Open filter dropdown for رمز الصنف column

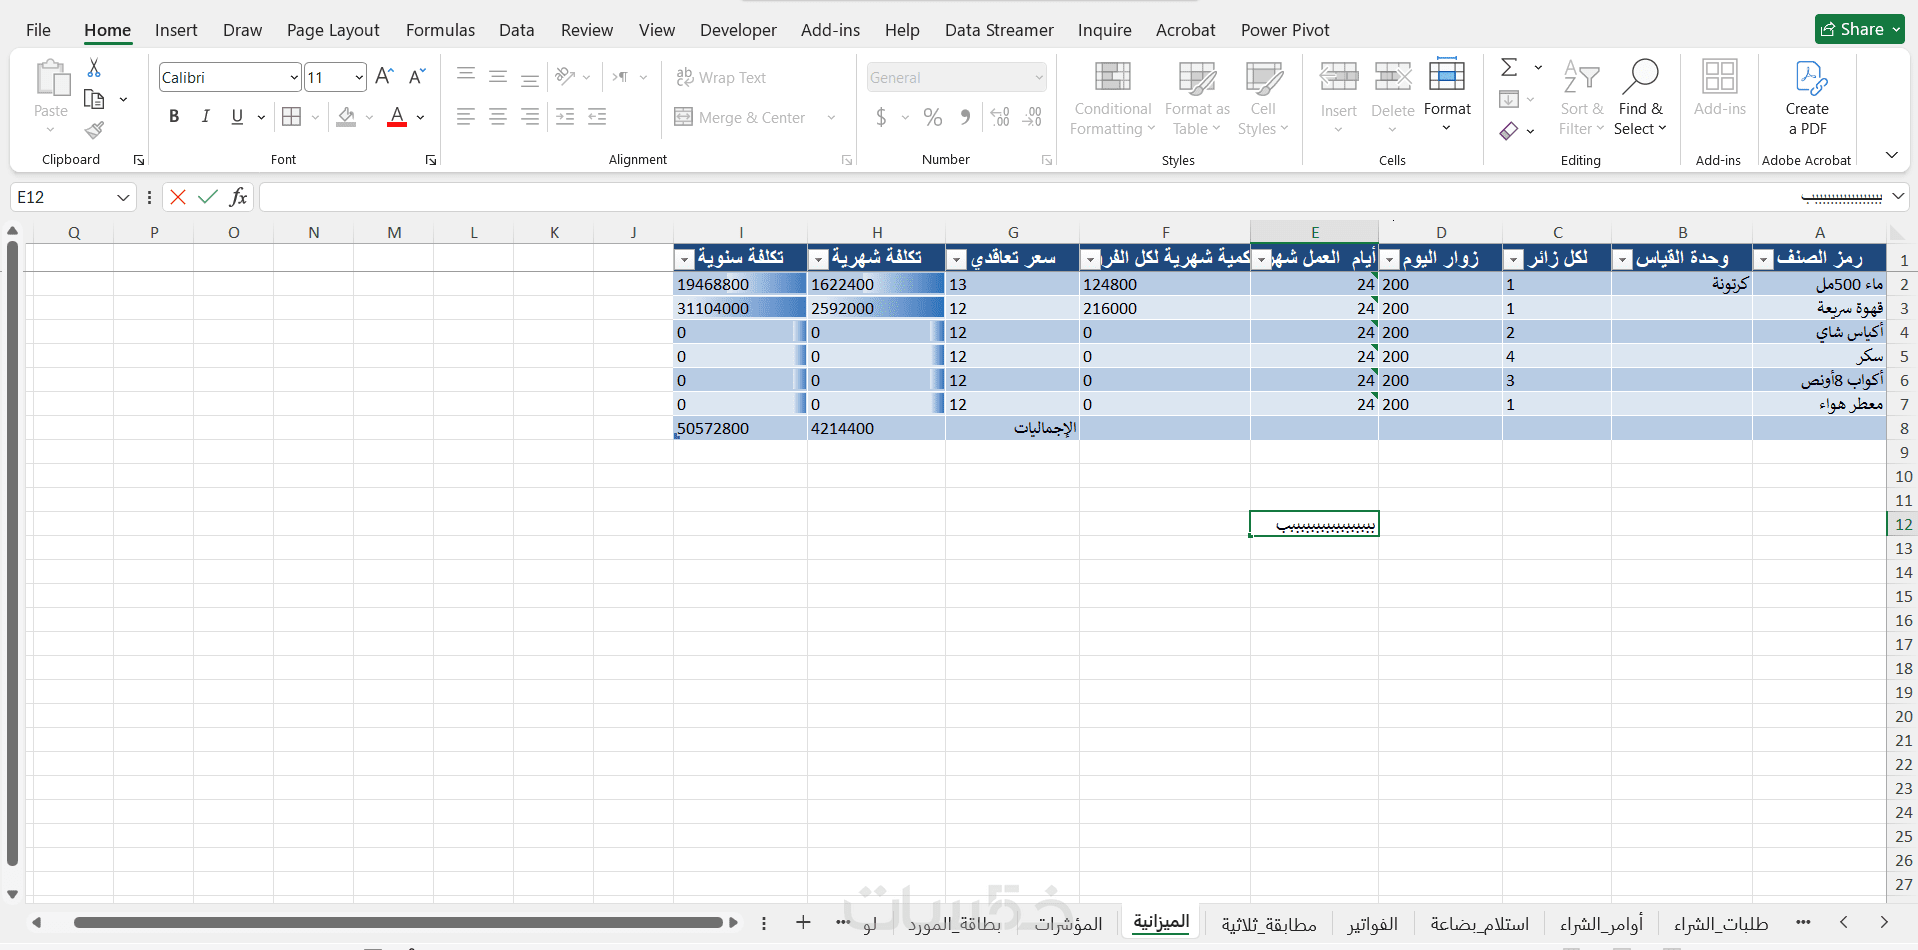coord(1765,260)
